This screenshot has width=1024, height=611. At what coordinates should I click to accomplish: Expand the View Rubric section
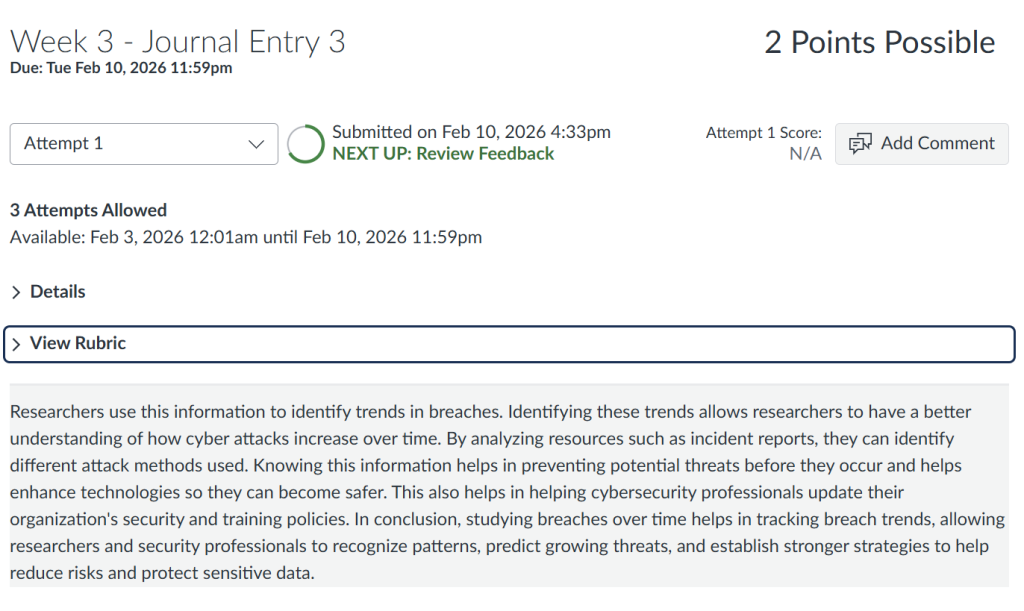(78, 344)
